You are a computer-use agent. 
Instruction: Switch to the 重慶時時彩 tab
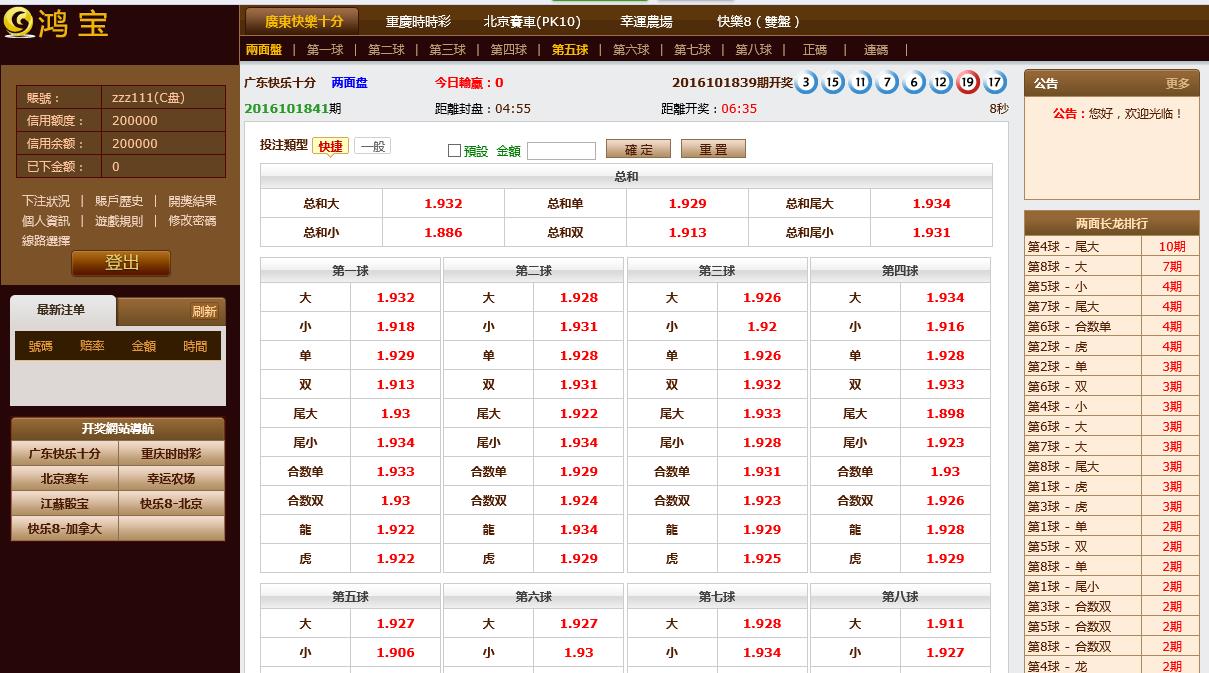coord(418,21)
